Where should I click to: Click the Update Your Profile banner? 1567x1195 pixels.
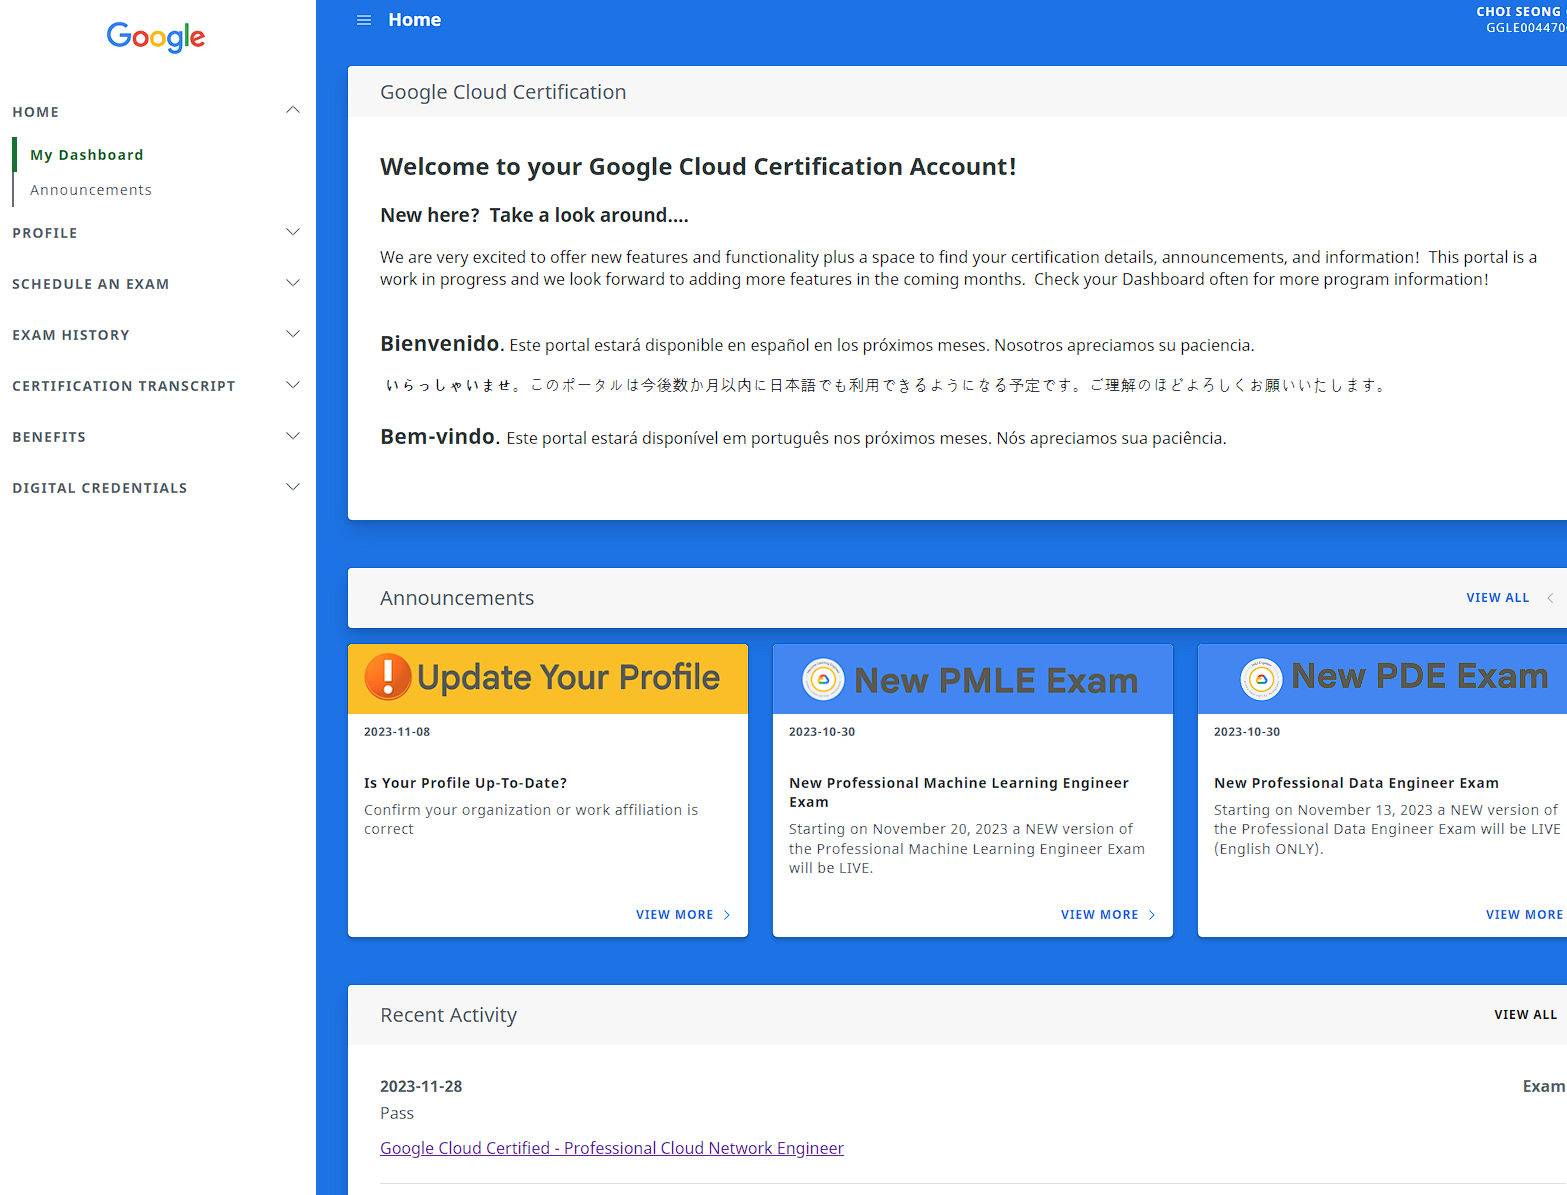tap(548, 678)
